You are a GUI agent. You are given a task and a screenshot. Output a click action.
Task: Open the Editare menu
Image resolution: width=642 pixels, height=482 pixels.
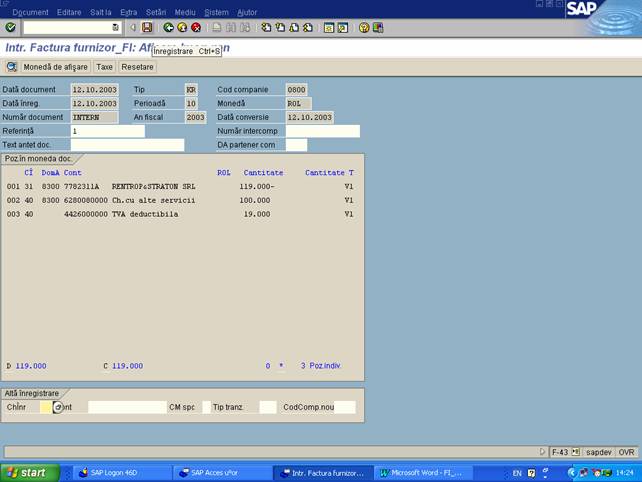69,12
